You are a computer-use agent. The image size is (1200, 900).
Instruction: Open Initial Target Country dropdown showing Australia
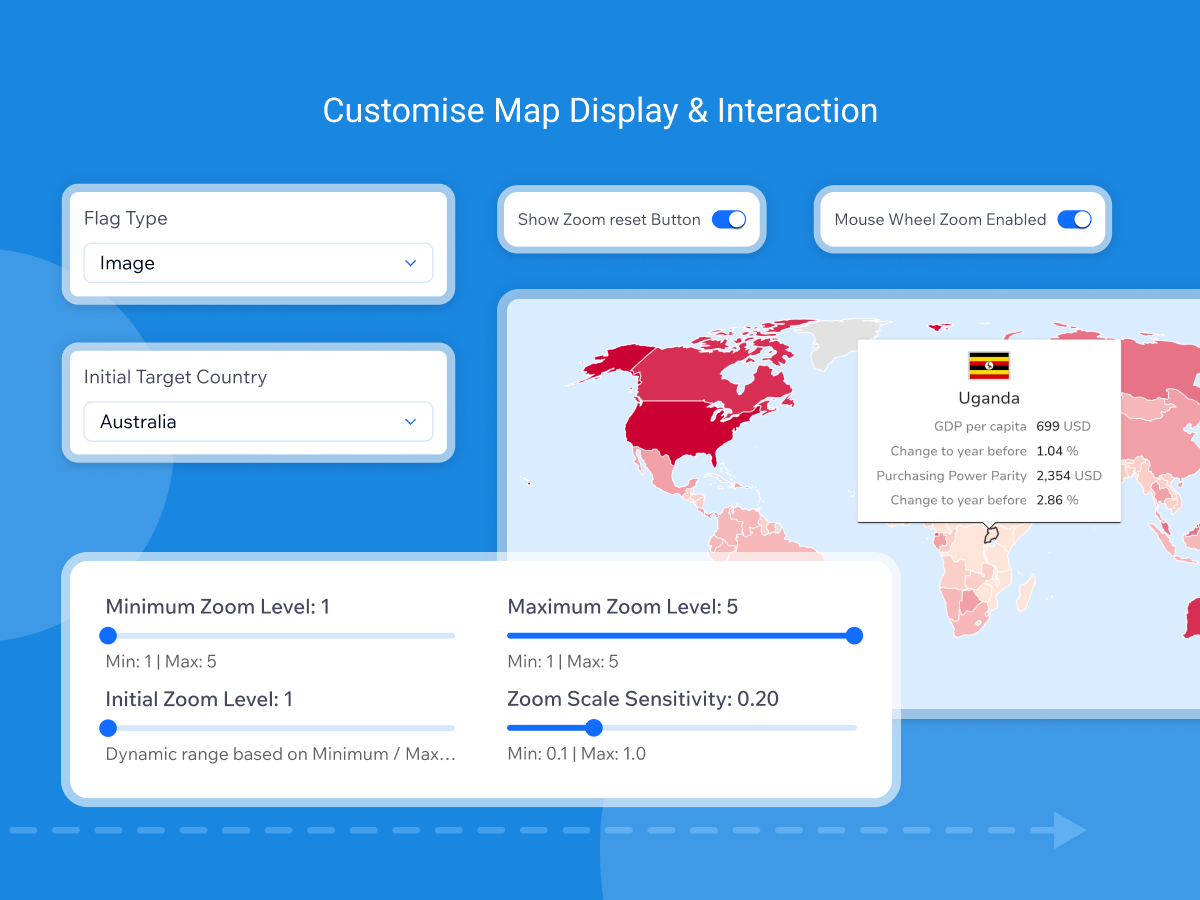pos(258,422)
